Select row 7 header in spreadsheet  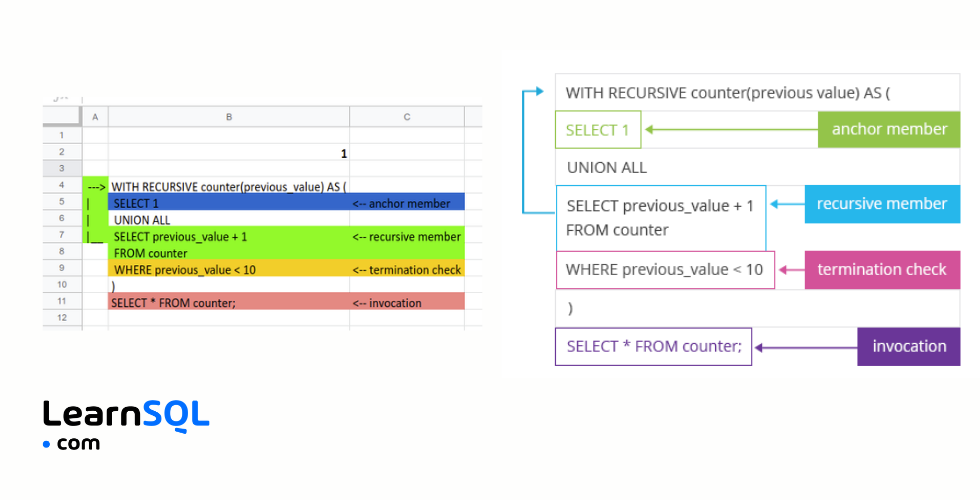coord(62,234)
